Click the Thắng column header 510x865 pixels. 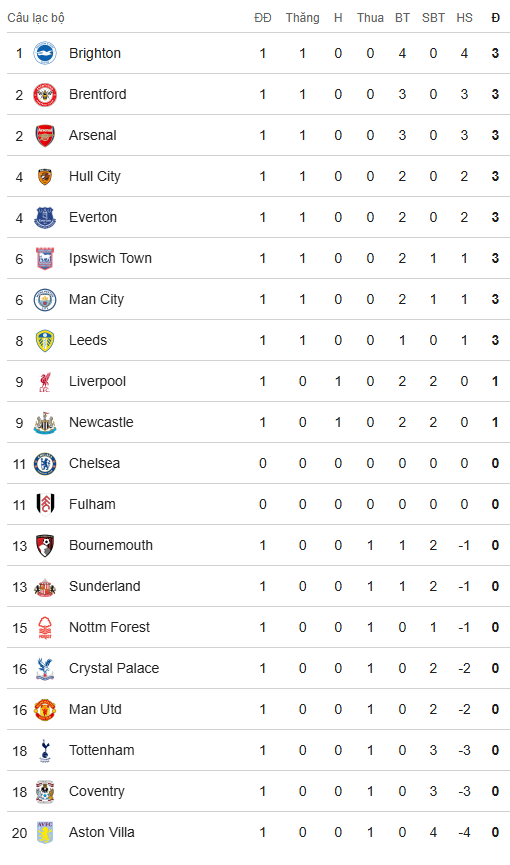[x=302, y=18]
